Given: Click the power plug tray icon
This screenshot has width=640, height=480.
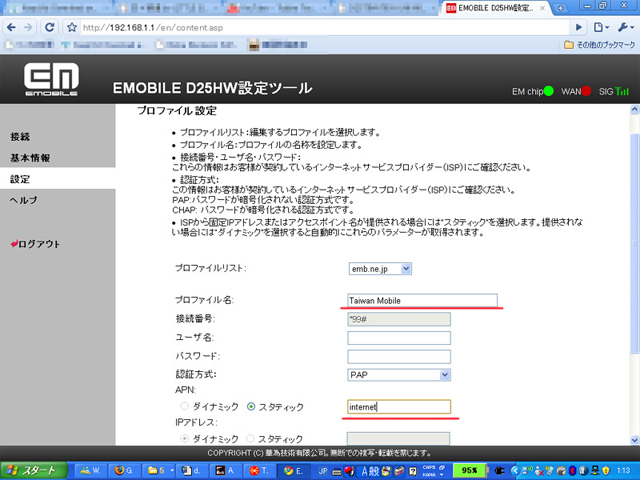Looking at the screenshot, I should coord(498,471).
